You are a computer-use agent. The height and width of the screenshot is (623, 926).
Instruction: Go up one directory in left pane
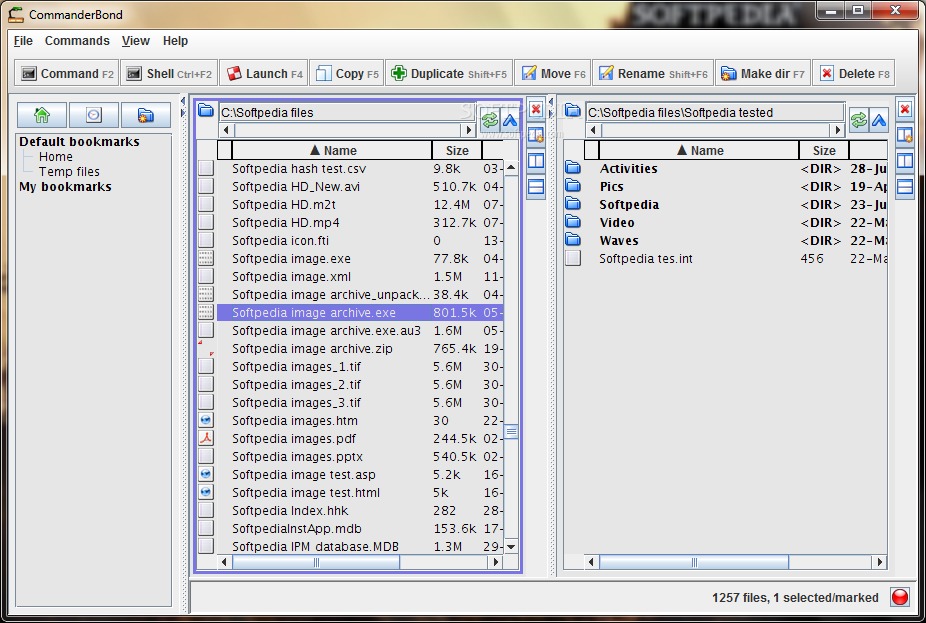click(x=510, y=121)
